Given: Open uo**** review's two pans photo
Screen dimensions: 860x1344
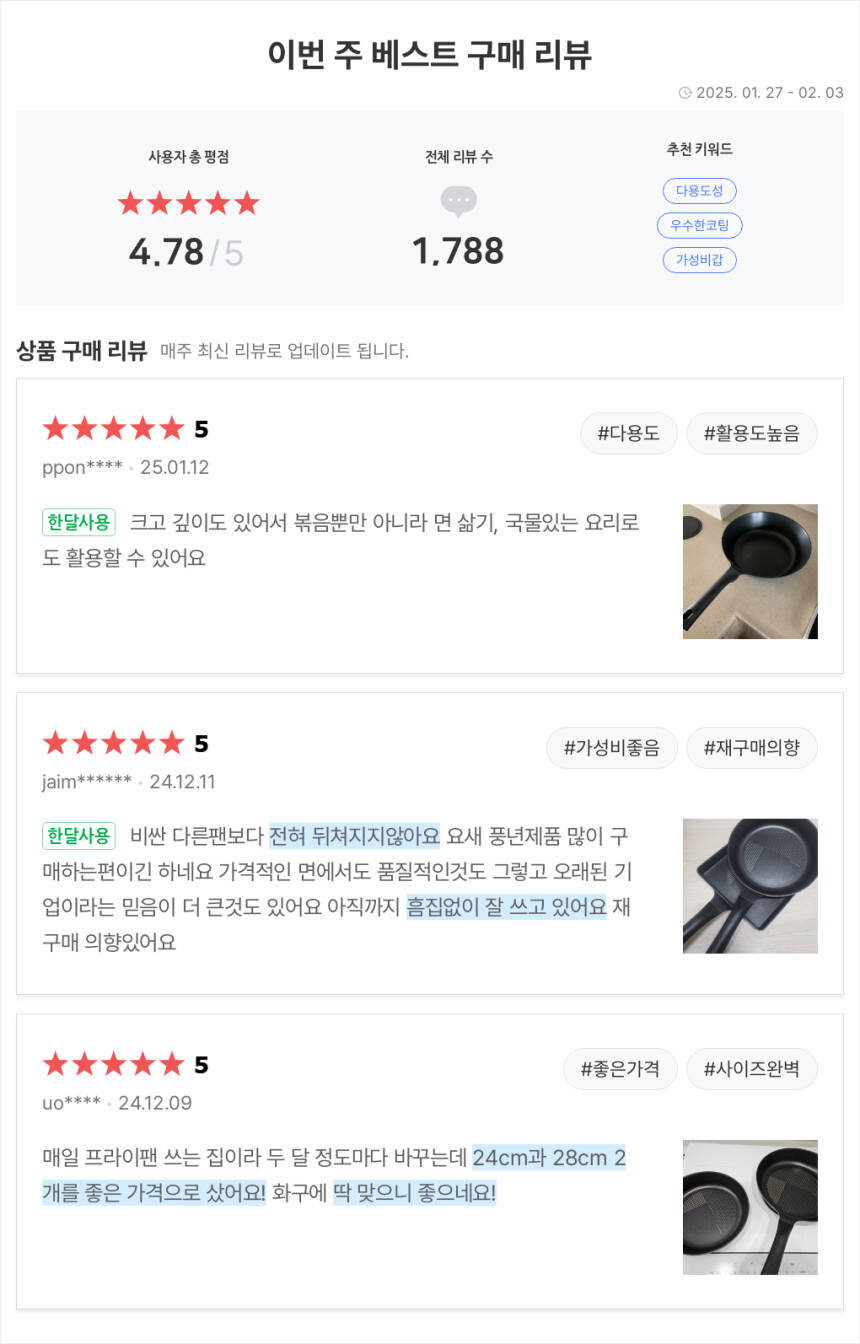Looking at the screenshot, I should tap(750, 1207).
